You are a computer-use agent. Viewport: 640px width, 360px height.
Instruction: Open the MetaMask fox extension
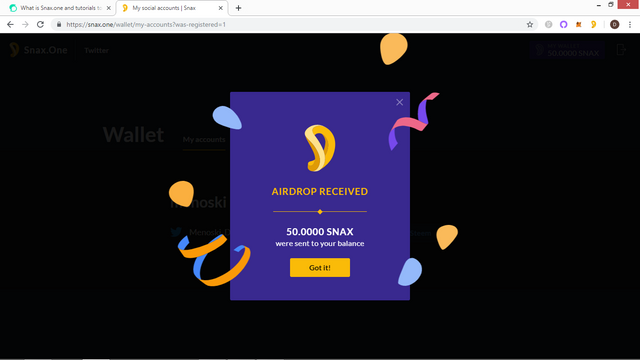[x=578, y=24]
